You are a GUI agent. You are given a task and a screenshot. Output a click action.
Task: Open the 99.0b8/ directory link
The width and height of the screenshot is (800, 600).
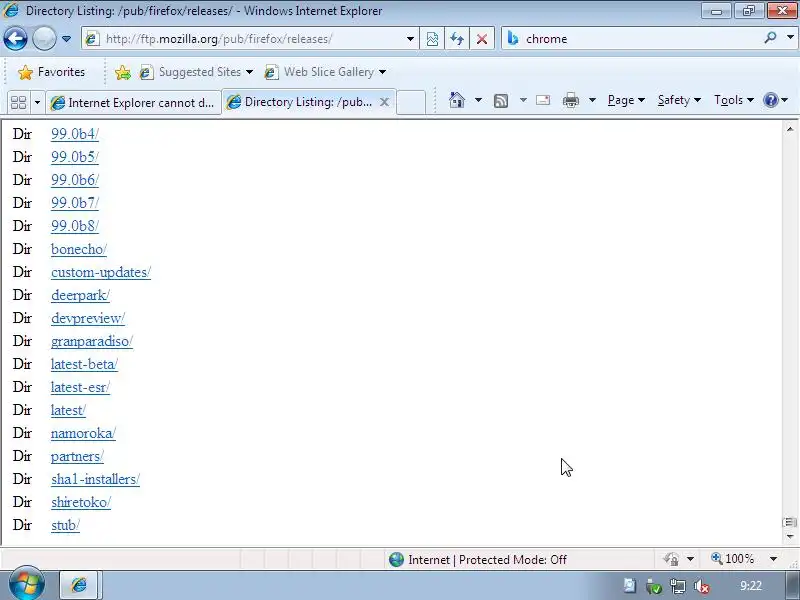[74, 226]
